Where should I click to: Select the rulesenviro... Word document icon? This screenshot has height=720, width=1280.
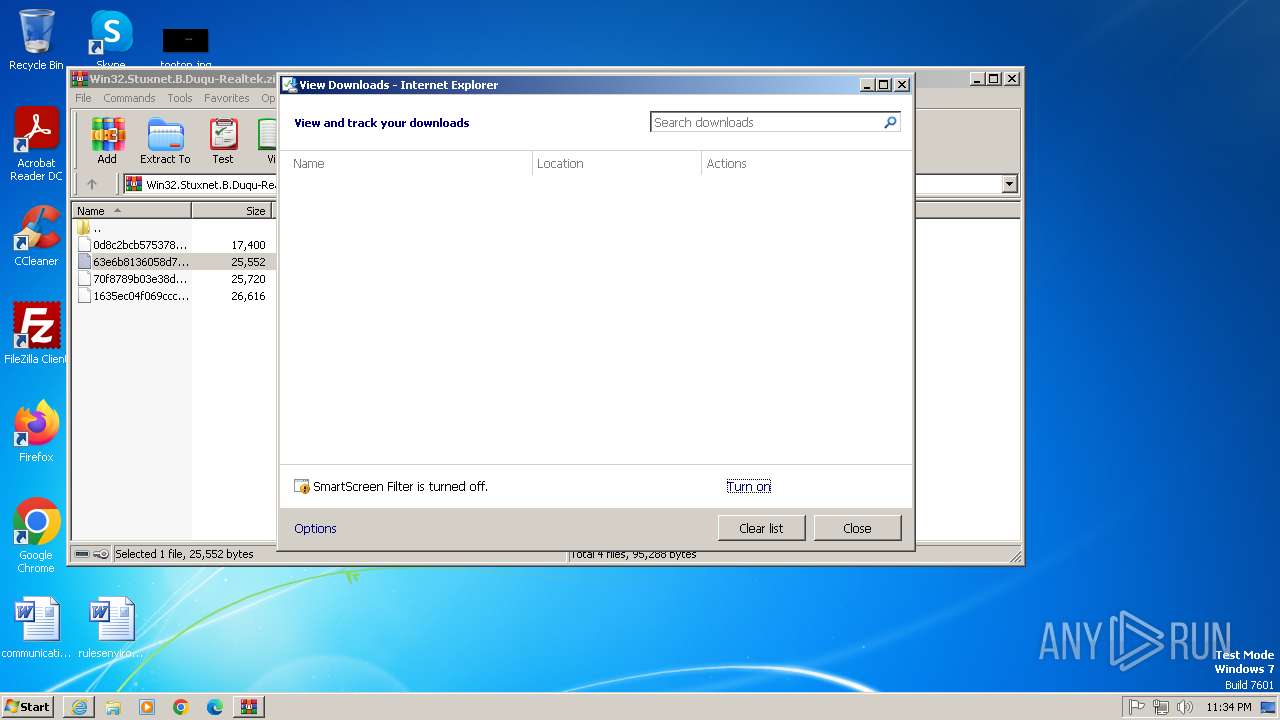(111, 628)
